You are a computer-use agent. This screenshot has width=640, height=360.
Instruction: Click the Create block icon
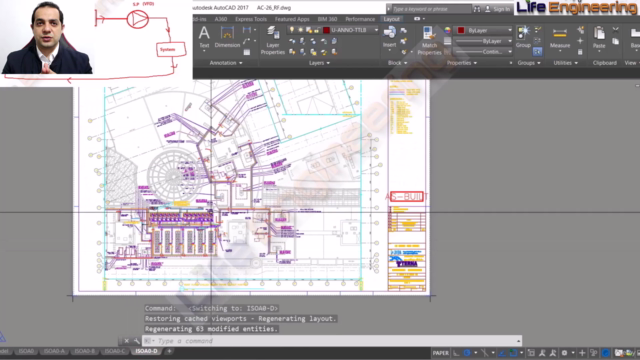tap(404, 31)
